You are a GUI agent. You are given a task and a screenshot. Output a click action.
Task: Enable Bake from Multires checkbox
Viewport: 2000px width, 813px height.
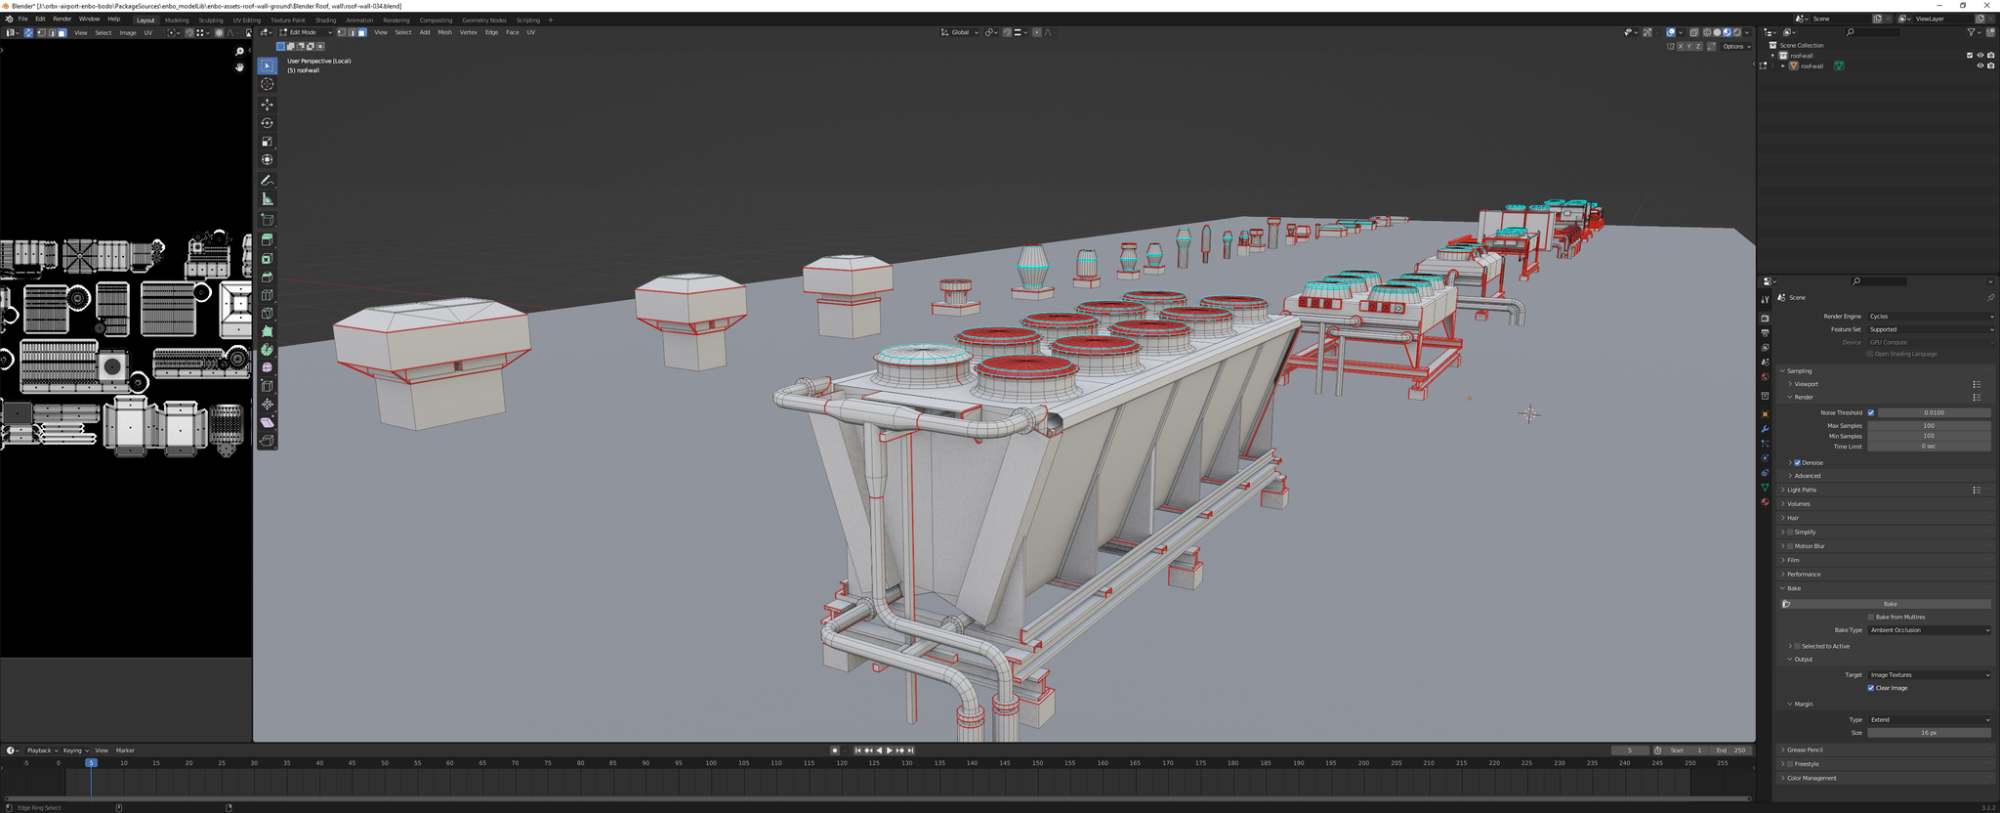(1871, 617)
